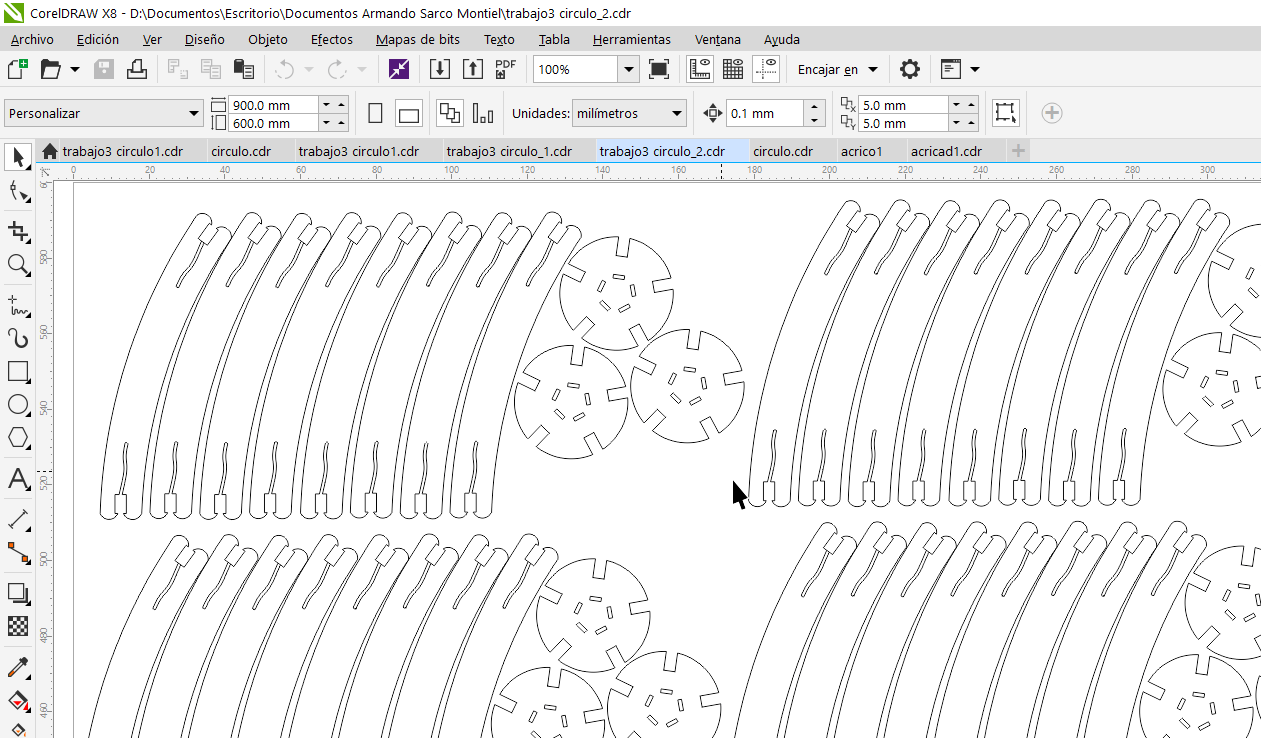Select the Shape edit tool
The width and height of the screenshot is (1261, 738).
tap(18, 192)
